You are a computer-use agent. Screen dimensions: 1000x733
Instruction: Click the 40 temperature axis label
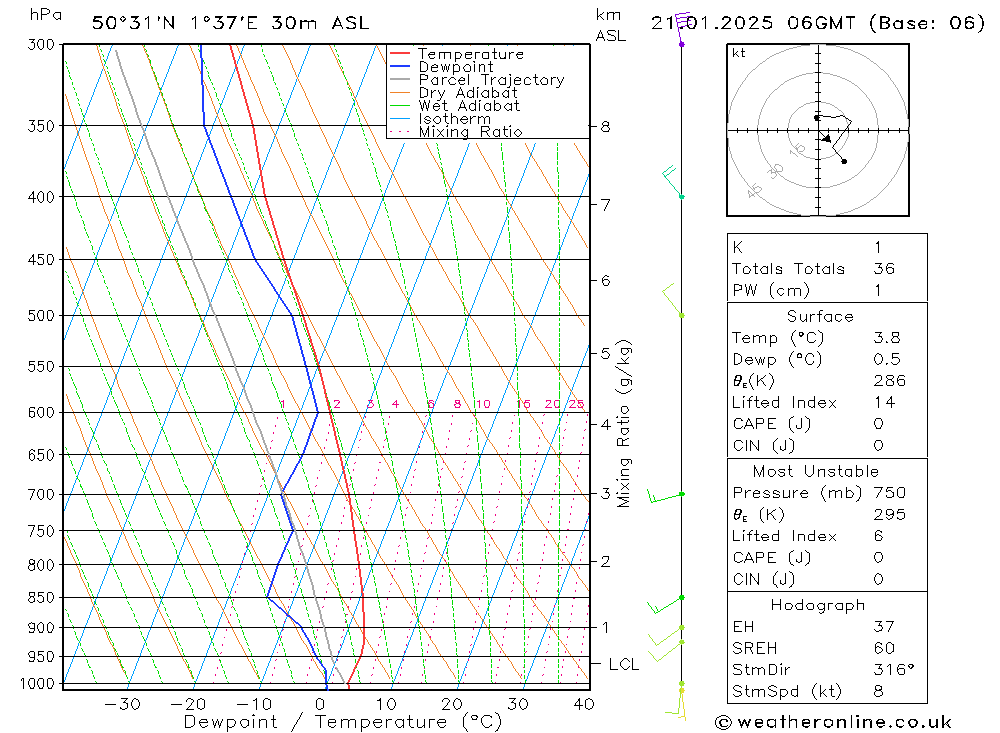point(584,705)
